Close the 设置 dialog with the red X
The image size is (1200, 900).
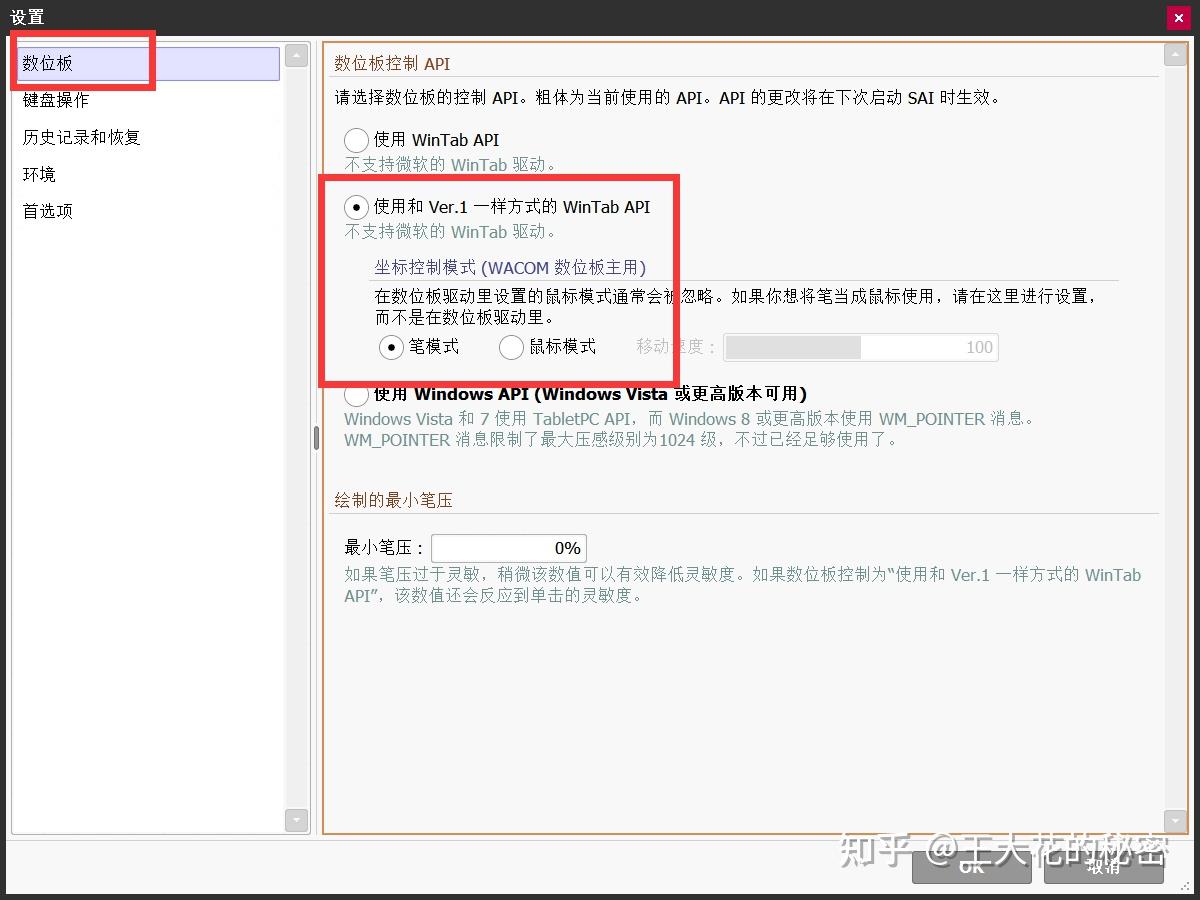pyautogui.click(x=1179, y=17)
